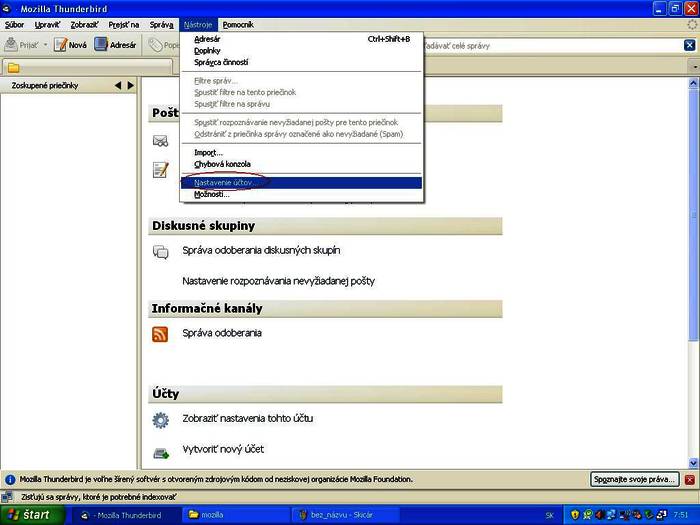Image resolution: width=700 pixels, height=525 pixels.
Task: Dismiss the Mozilla Foundation notification bar
Action: click(x=690, y=480)
